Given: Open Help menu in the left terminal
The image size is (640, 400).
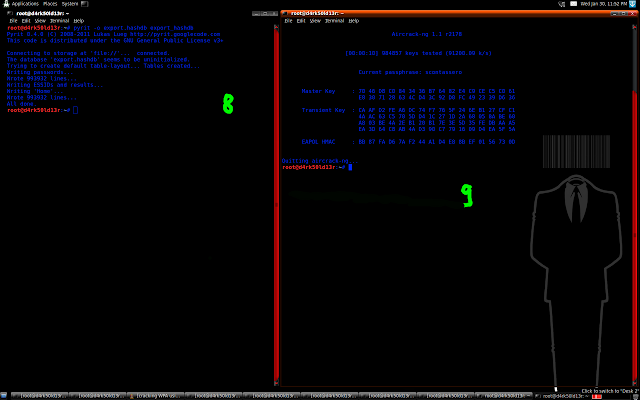Looking at the screenshot, I should [78, 20].
